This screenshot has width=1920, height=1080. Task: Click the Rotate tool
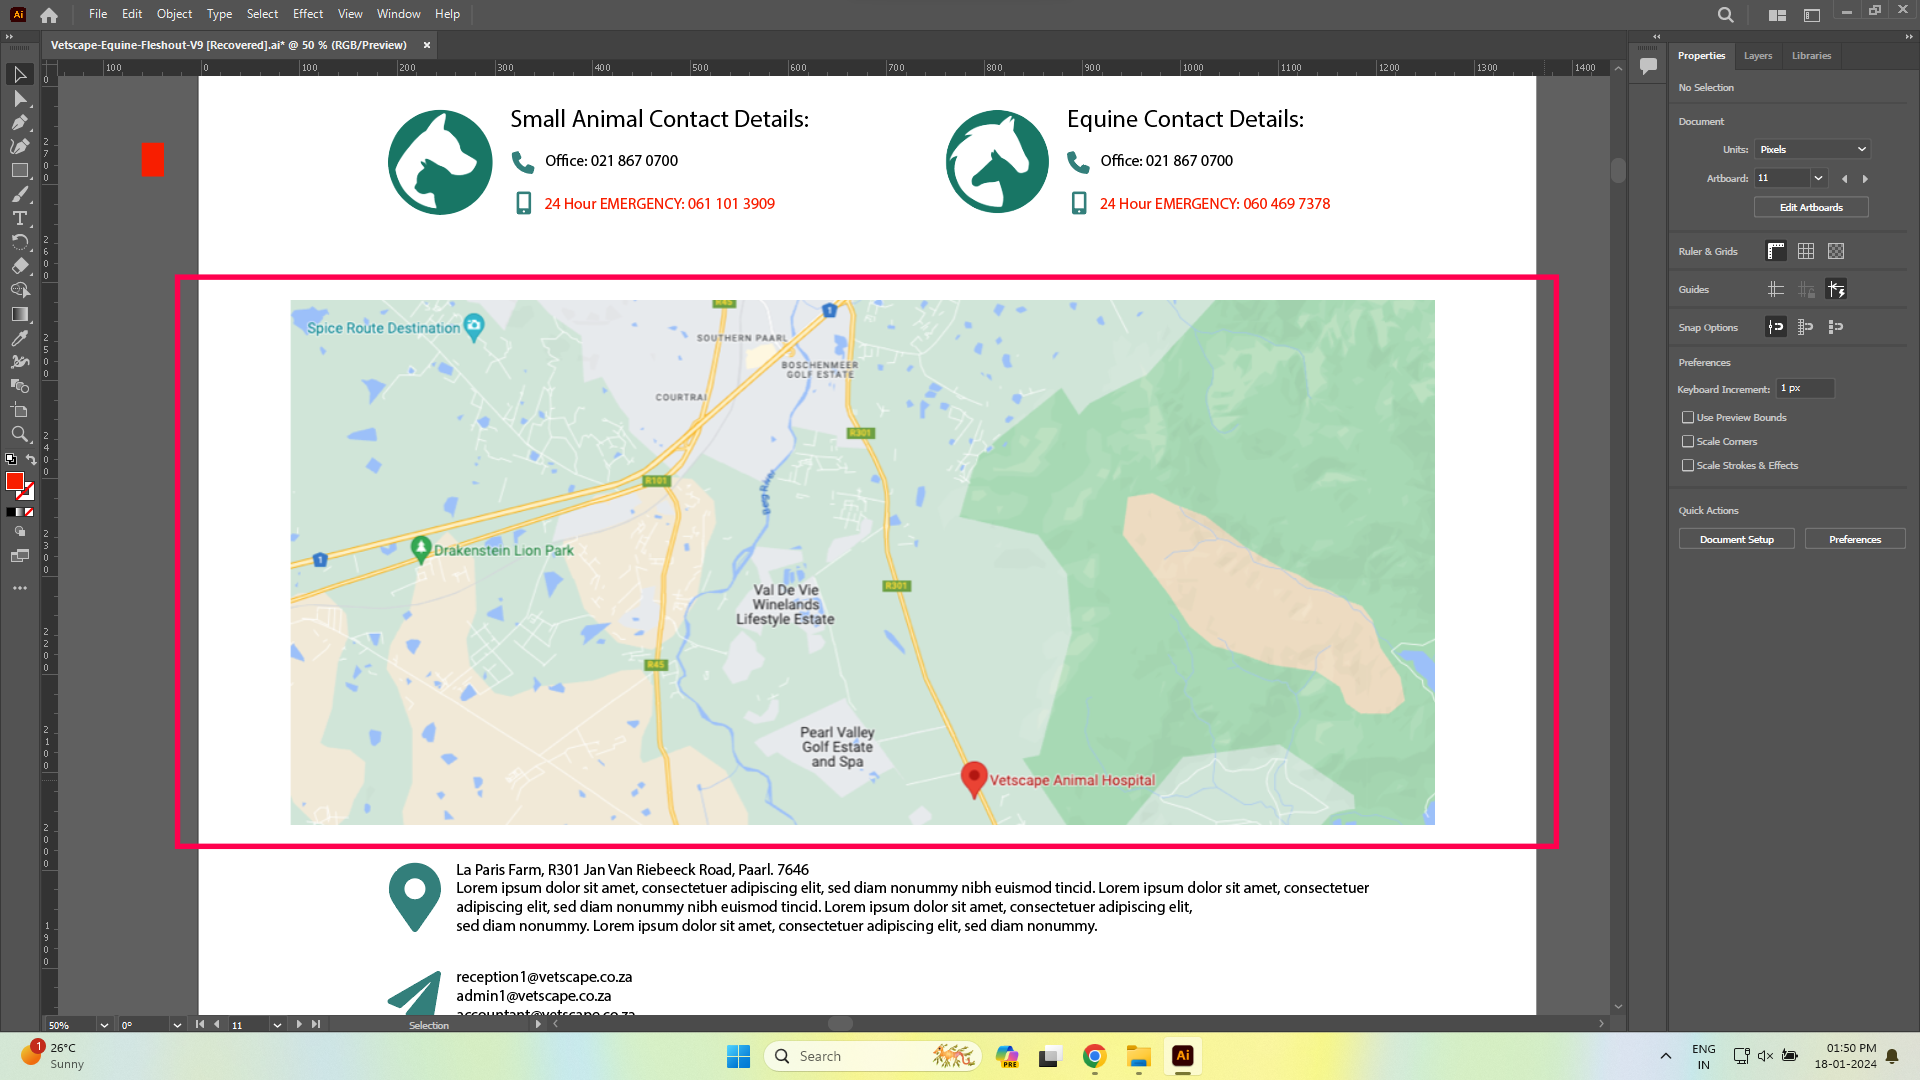pyautogui.click(x=19, y=242)
